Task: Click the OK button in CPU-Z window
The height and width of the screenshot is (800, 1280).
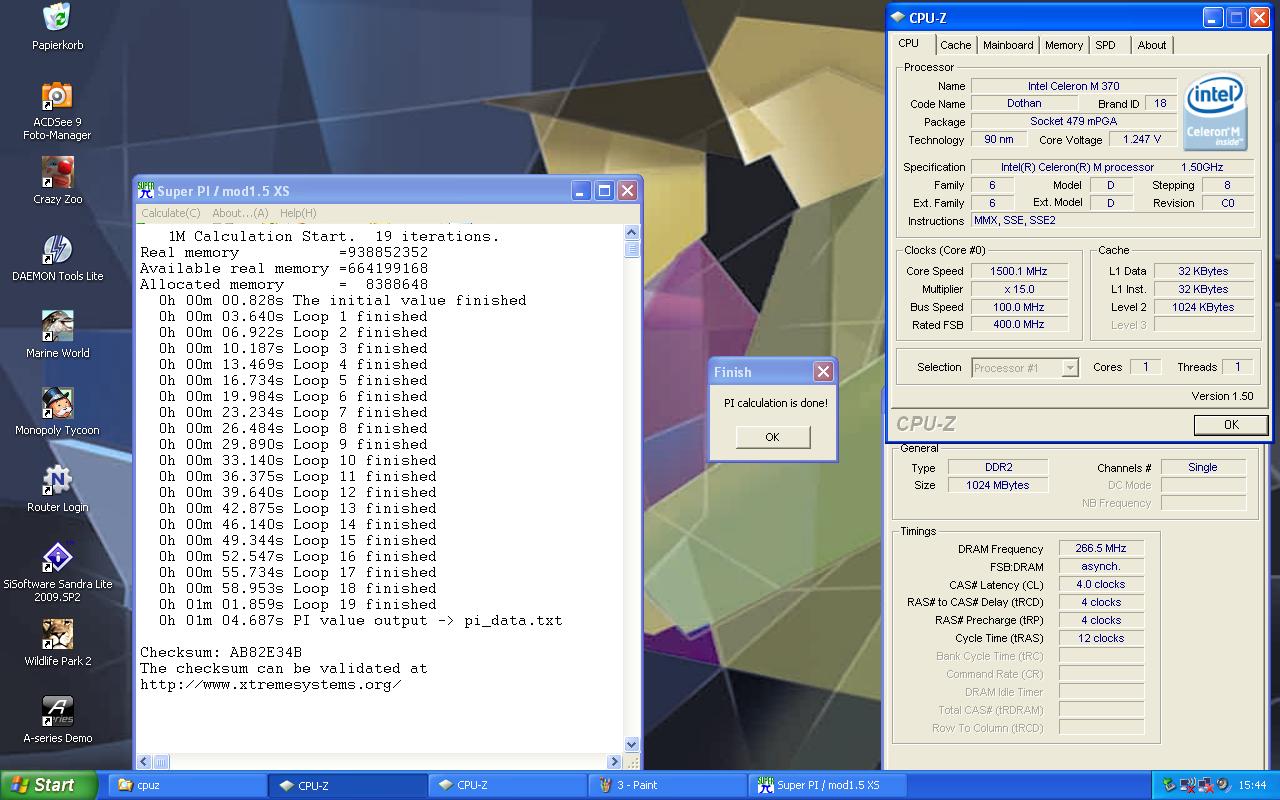Action: pos(1231,424)
